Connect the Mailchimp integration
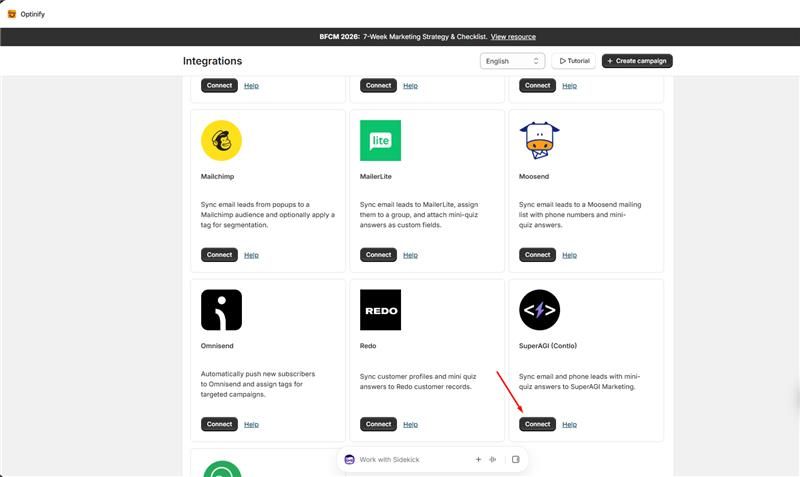The width and height of the screenshot is (800, 477). 219,255
